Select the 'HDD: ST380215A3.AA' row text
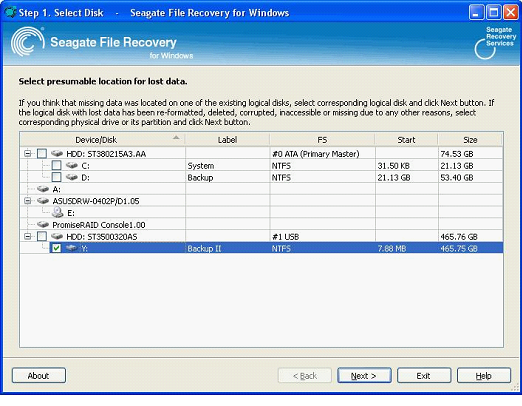The image size is (522, 406). 106,154
